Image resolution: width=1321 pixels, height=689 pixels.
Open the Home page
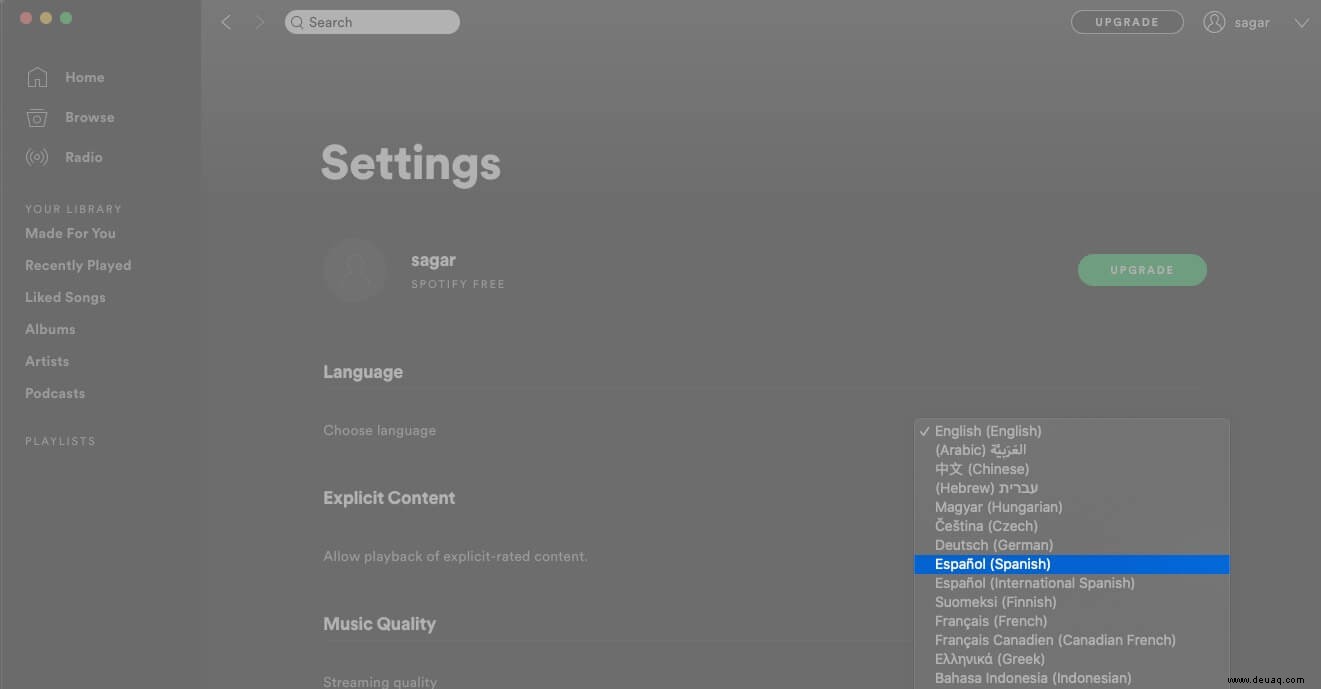pyautogui.click(x=65, y=77)
